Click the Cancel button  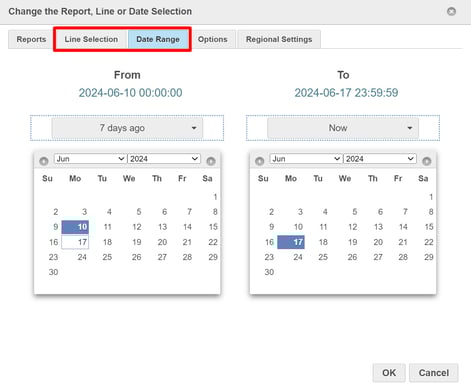[x=434, y=373]
